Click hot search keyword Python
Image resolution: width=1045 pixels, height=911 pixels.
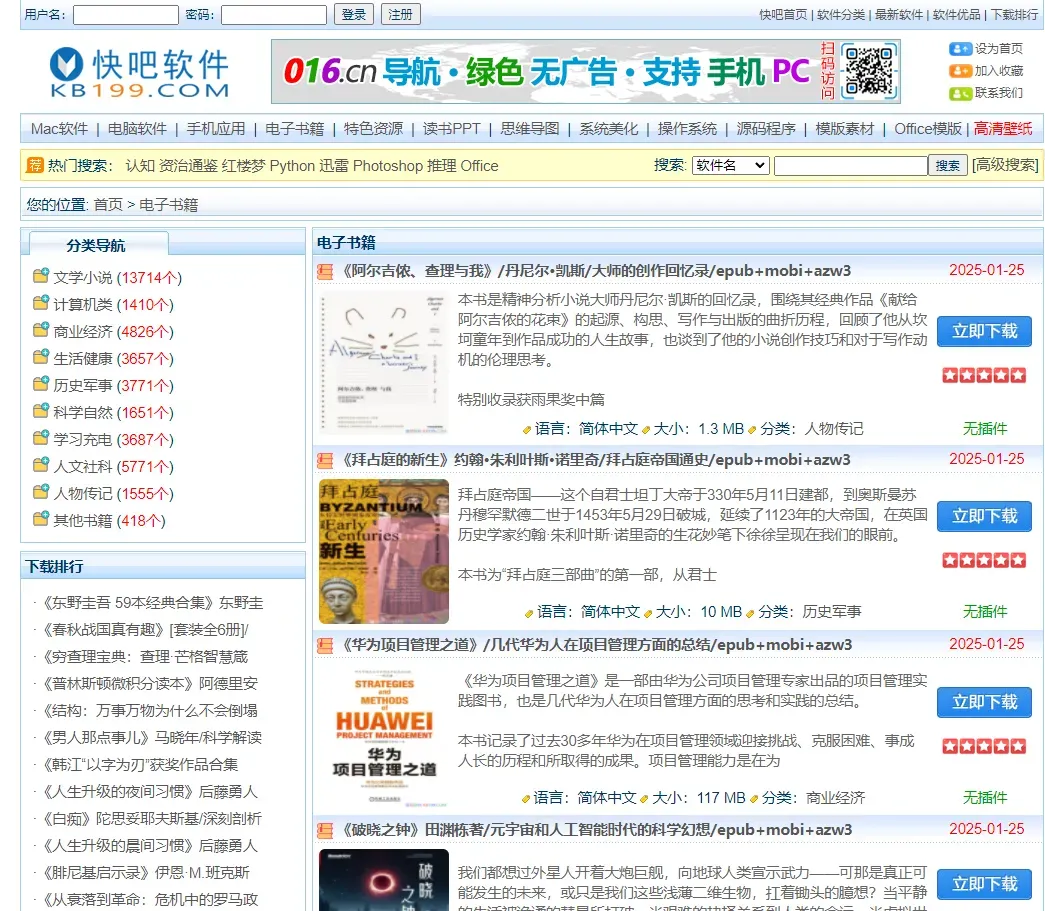pyautogui.click(x=292, y=165)
